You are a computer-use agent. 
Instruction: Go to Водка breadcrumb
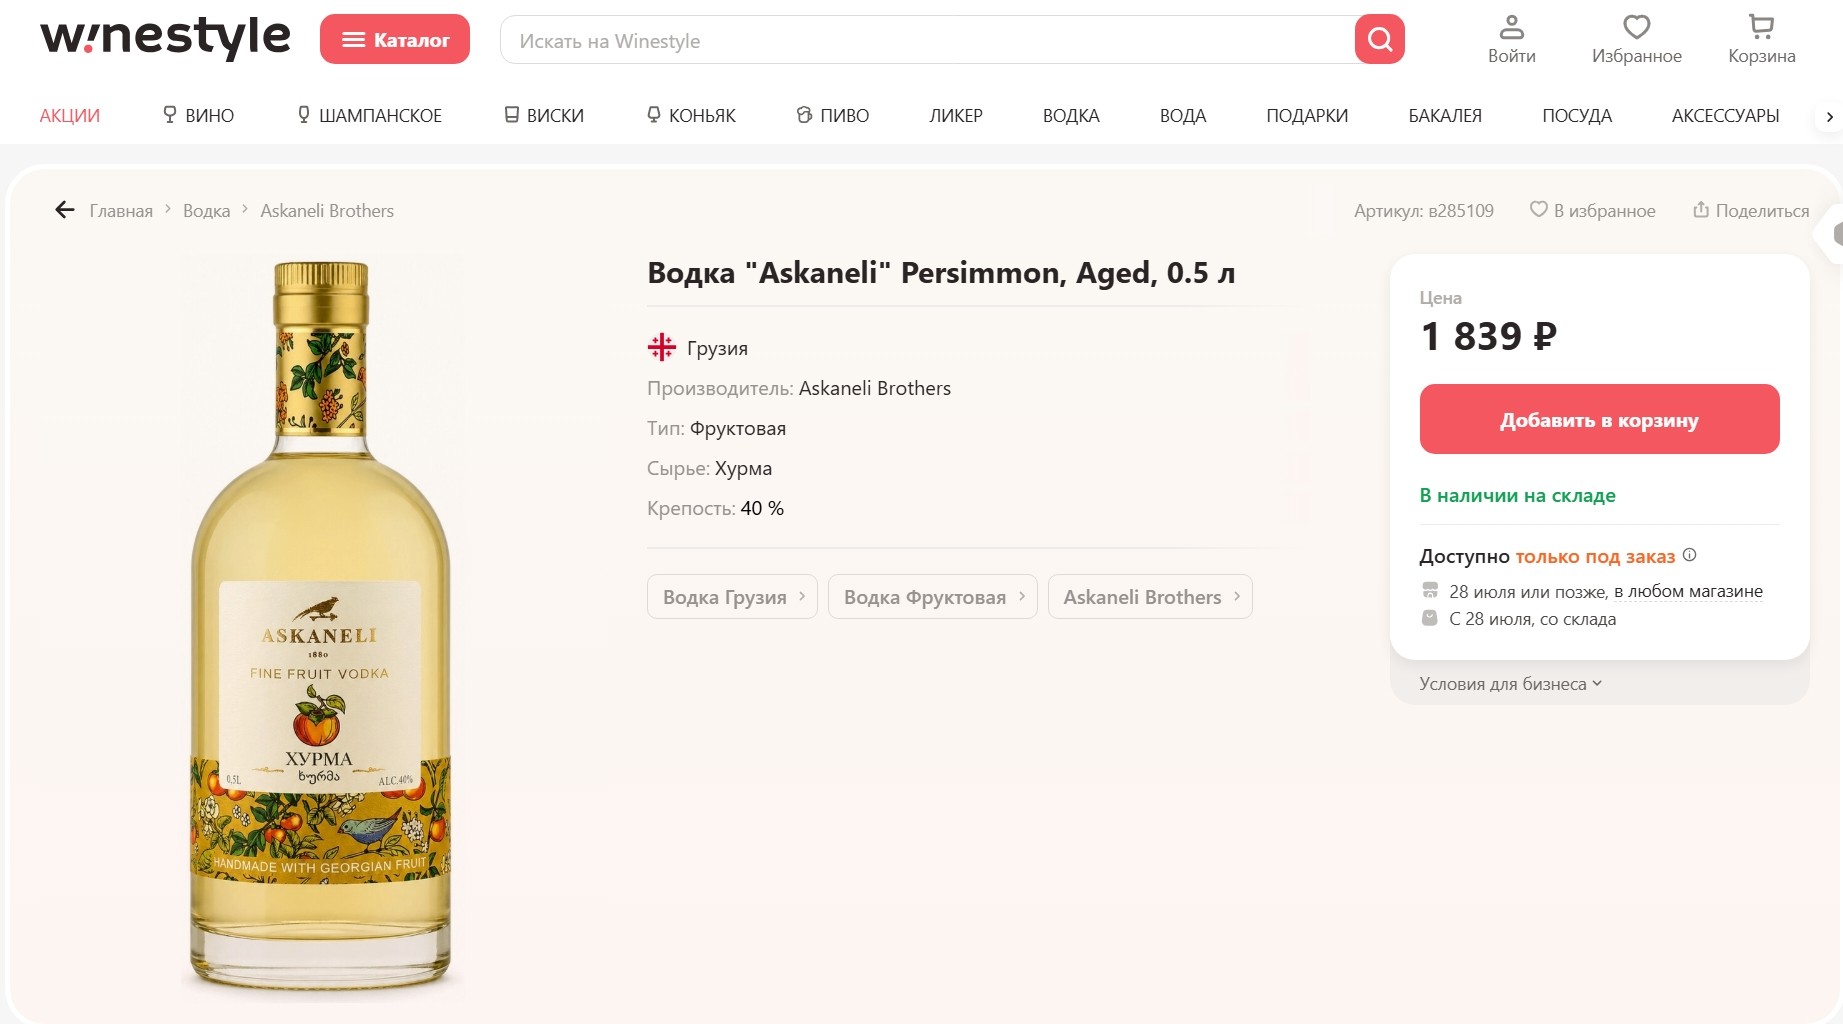[206, 211]
